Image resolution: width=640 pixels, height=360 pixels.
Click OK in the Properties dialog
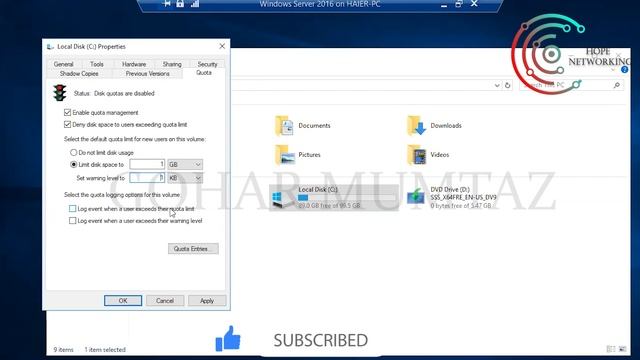pyautogui.click(x=123, y=300)
